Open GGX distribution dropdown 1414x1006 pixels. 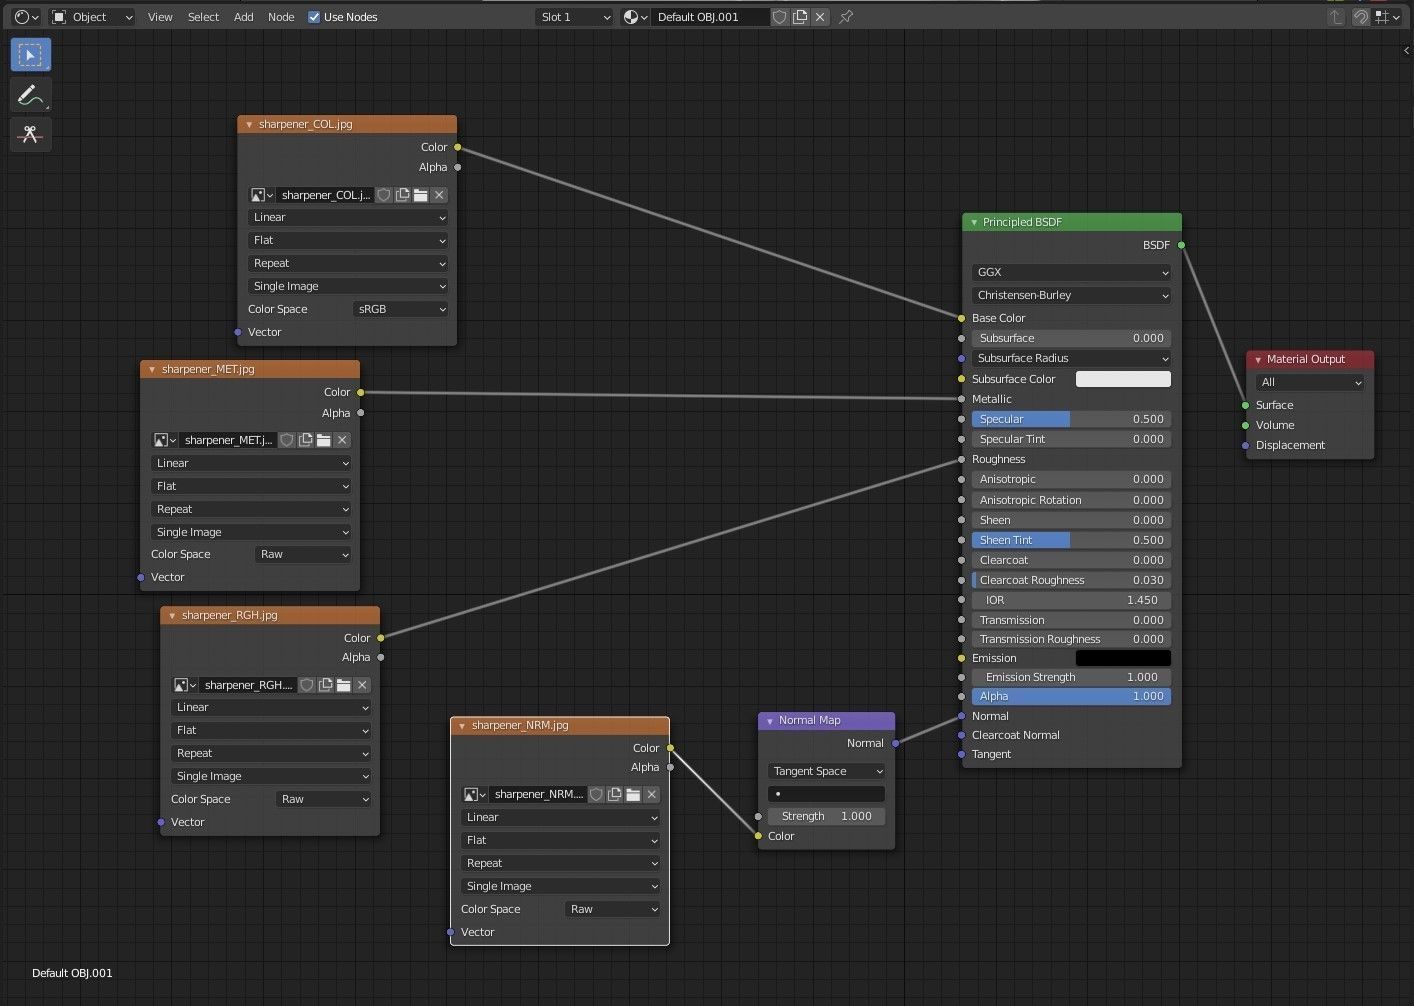[x=1071, y=273]
